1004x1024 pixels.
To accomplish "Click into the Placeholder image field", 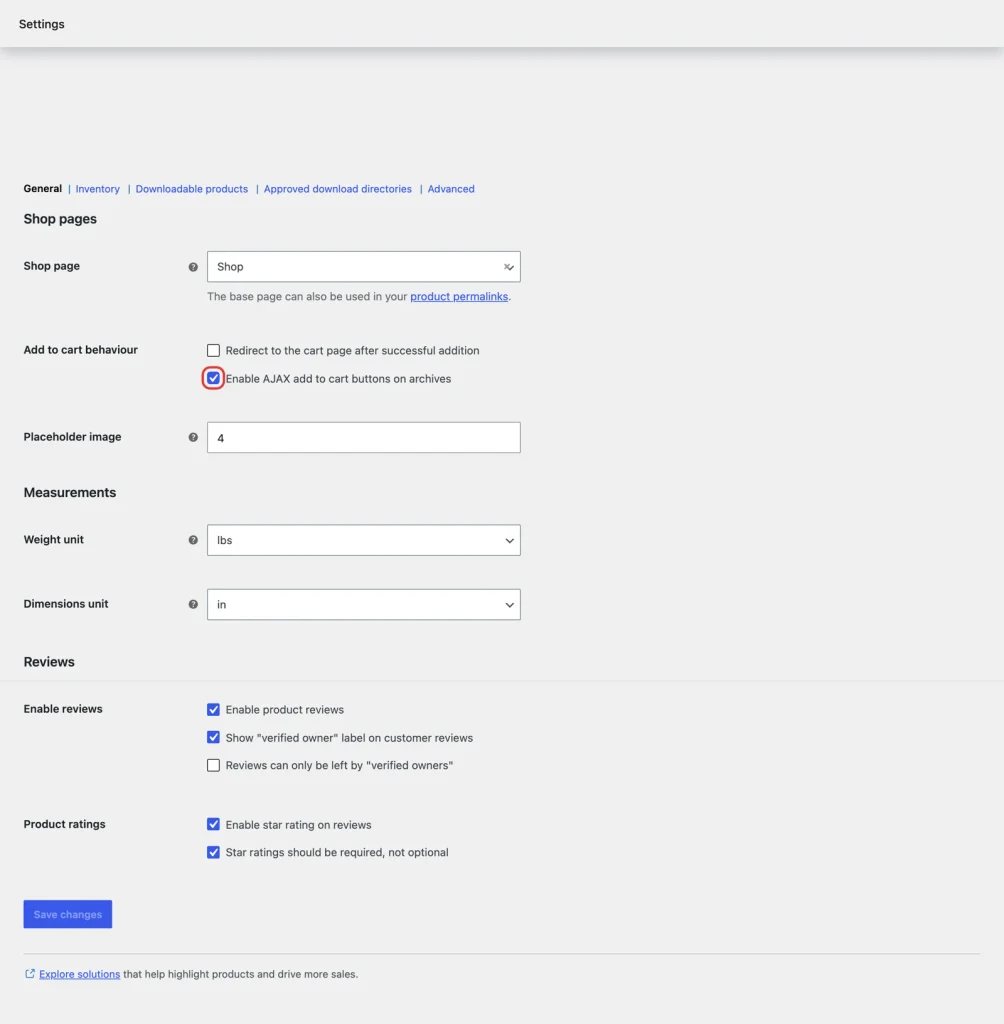I will (x=363, y=438).
